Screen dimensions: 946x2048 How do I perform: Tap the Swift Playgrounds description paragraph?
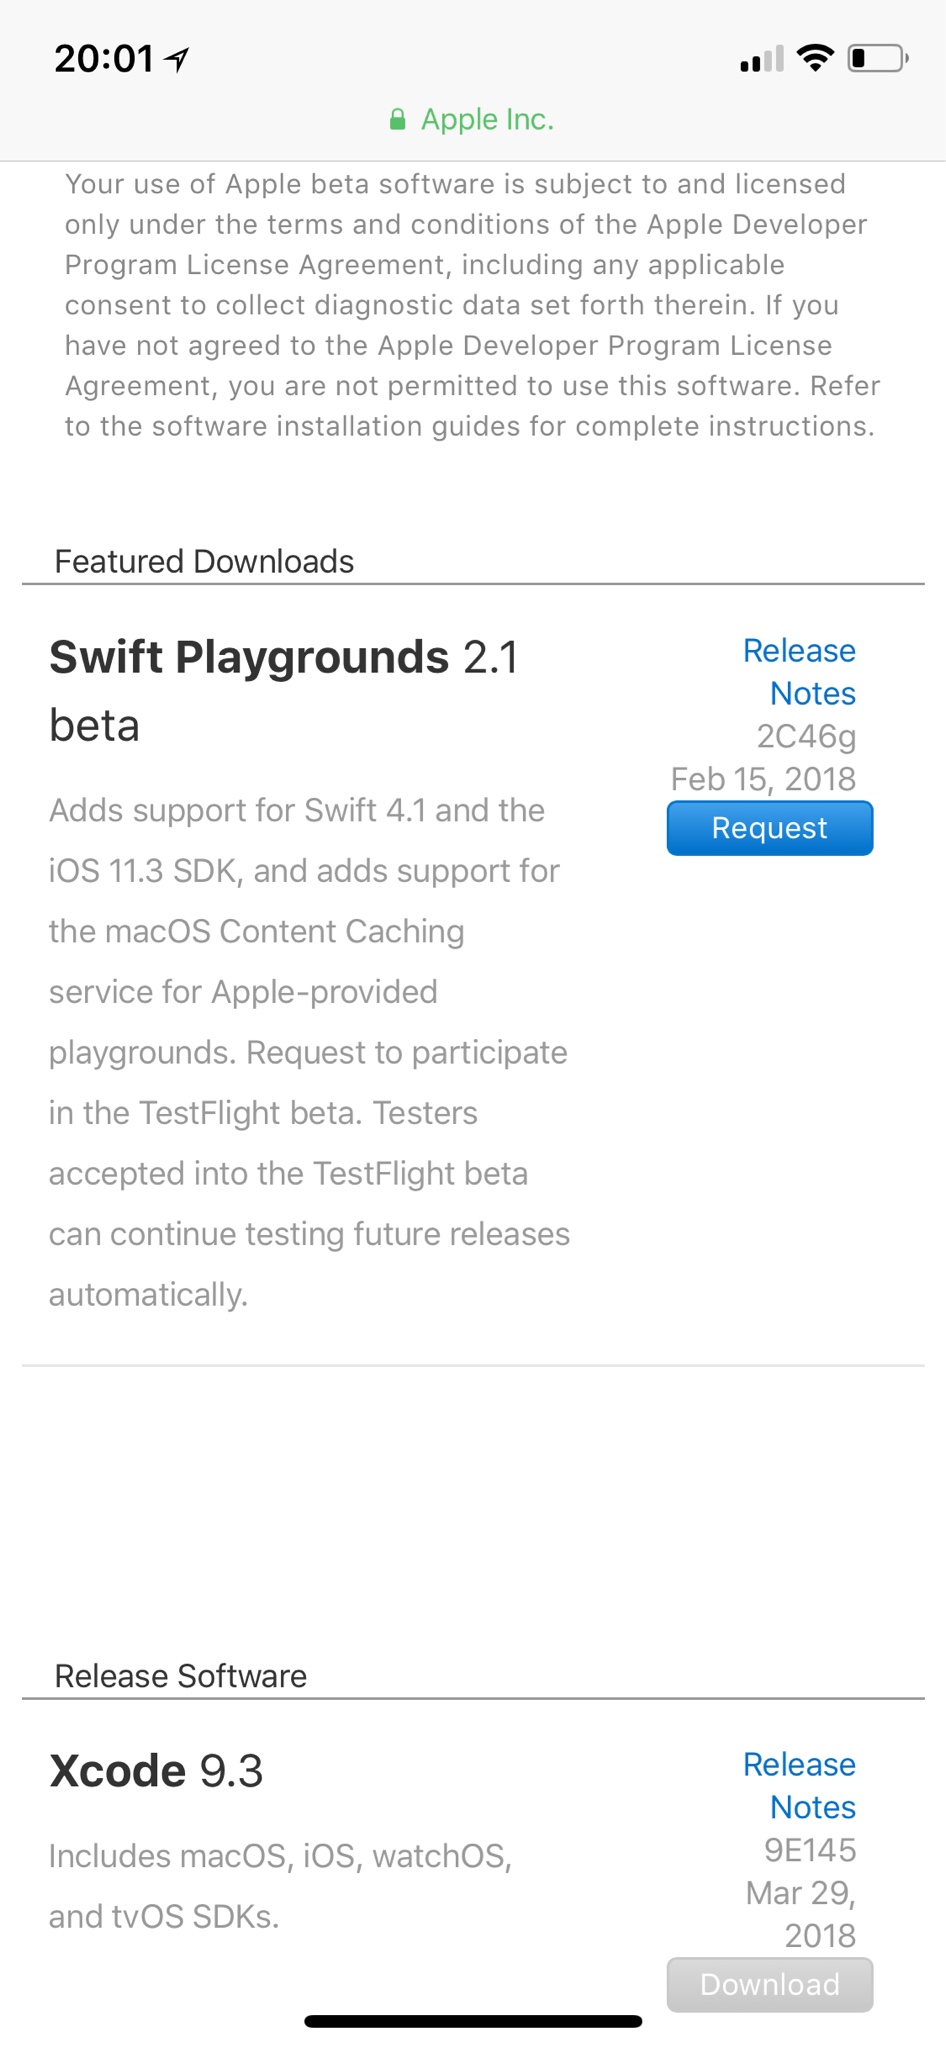click(x=309, y=1052)
